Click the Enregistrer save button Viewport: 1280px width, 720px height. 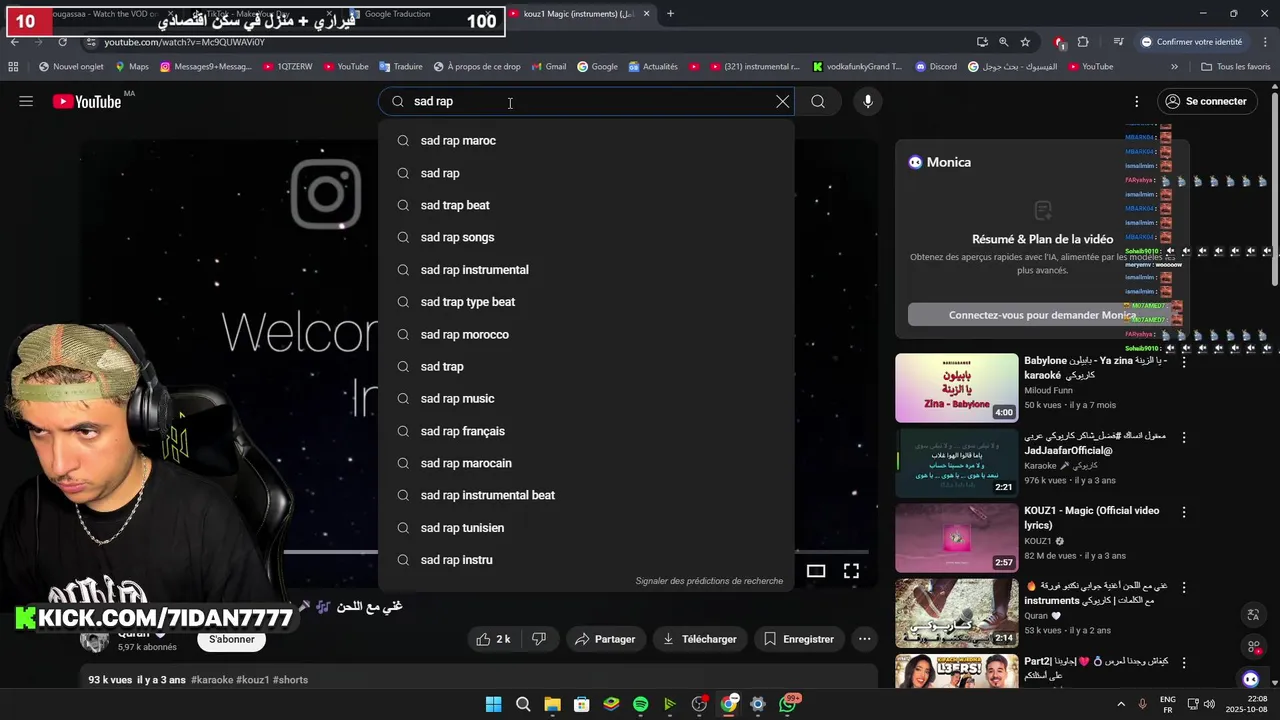798,639
